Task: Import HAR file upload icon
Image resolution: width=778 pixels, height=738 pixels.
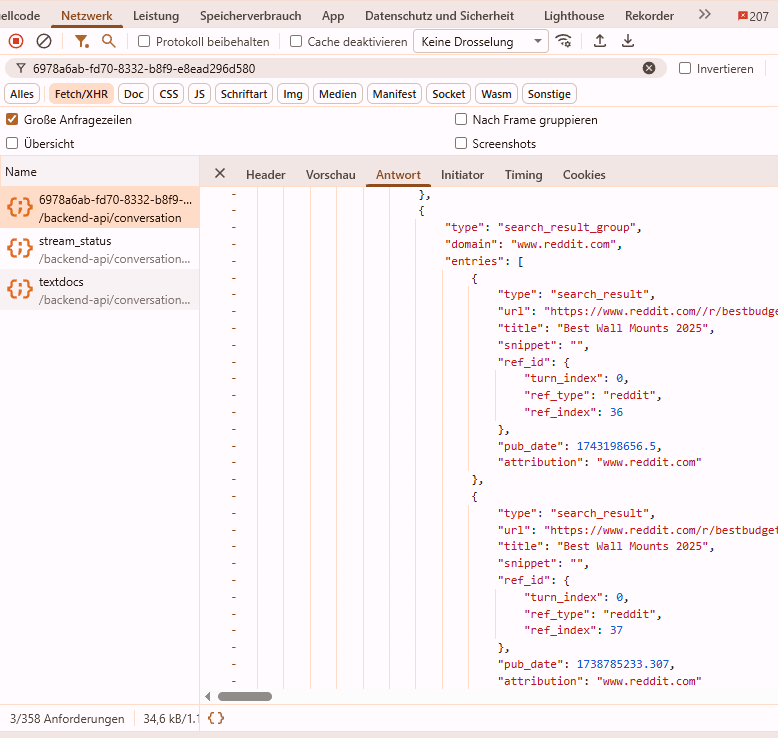Action: tap(600, 41)
